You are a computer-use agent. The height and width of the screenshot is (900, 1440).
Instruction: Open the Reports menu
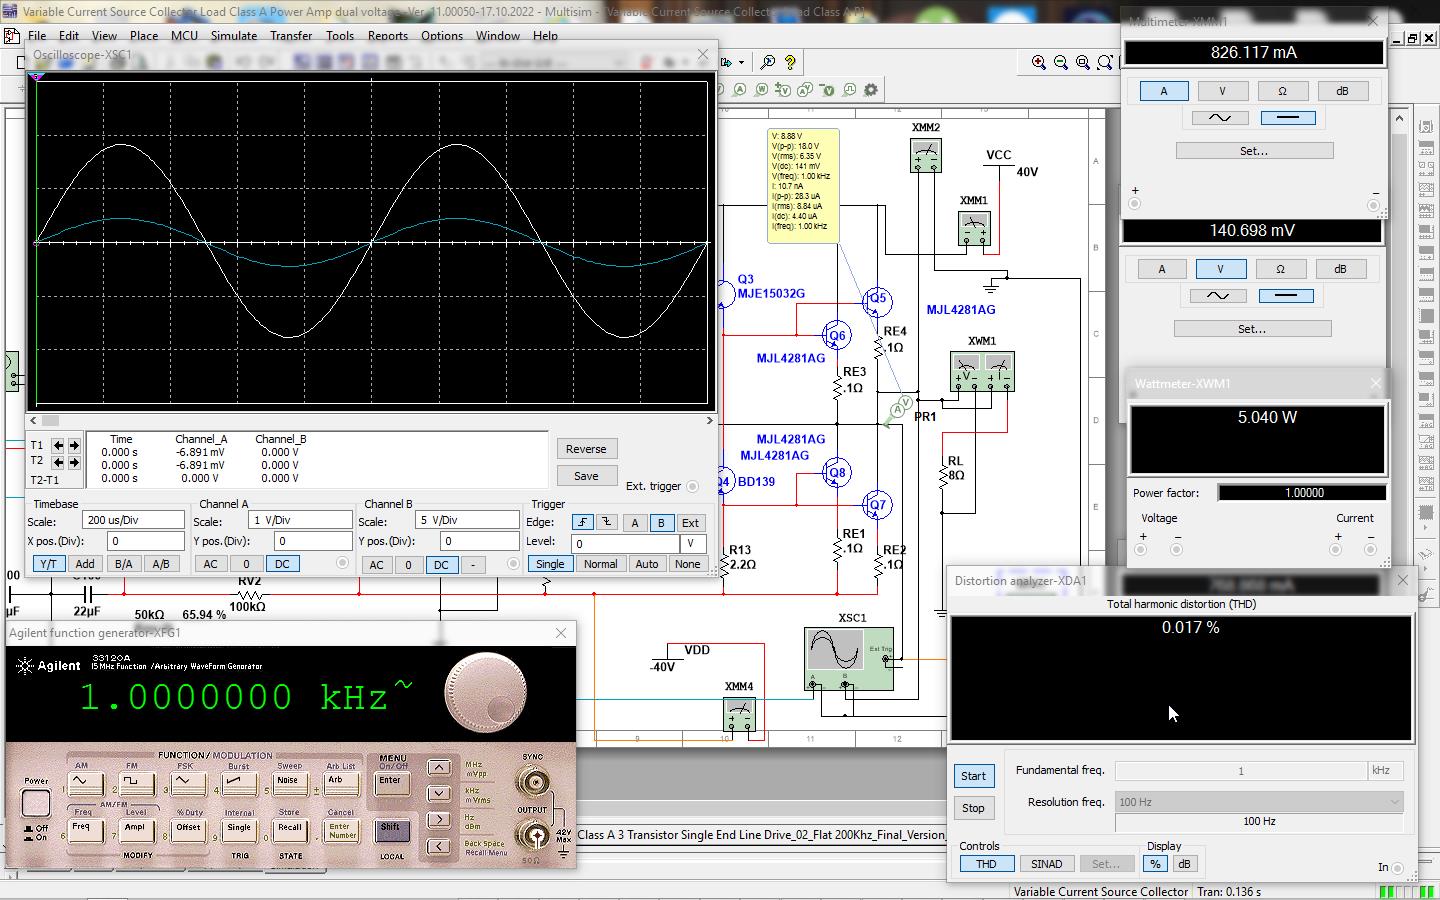point(388,35)
